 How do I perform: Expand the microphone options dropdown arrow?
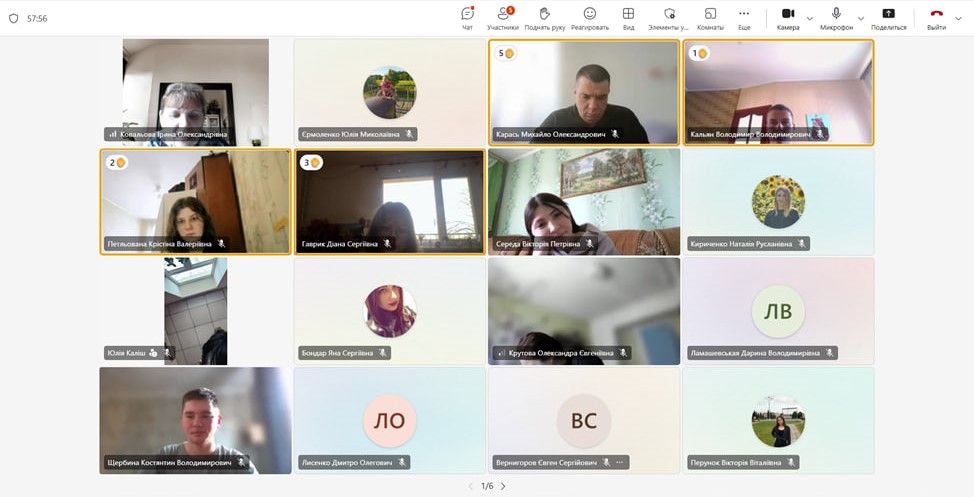tap(860, 18)
